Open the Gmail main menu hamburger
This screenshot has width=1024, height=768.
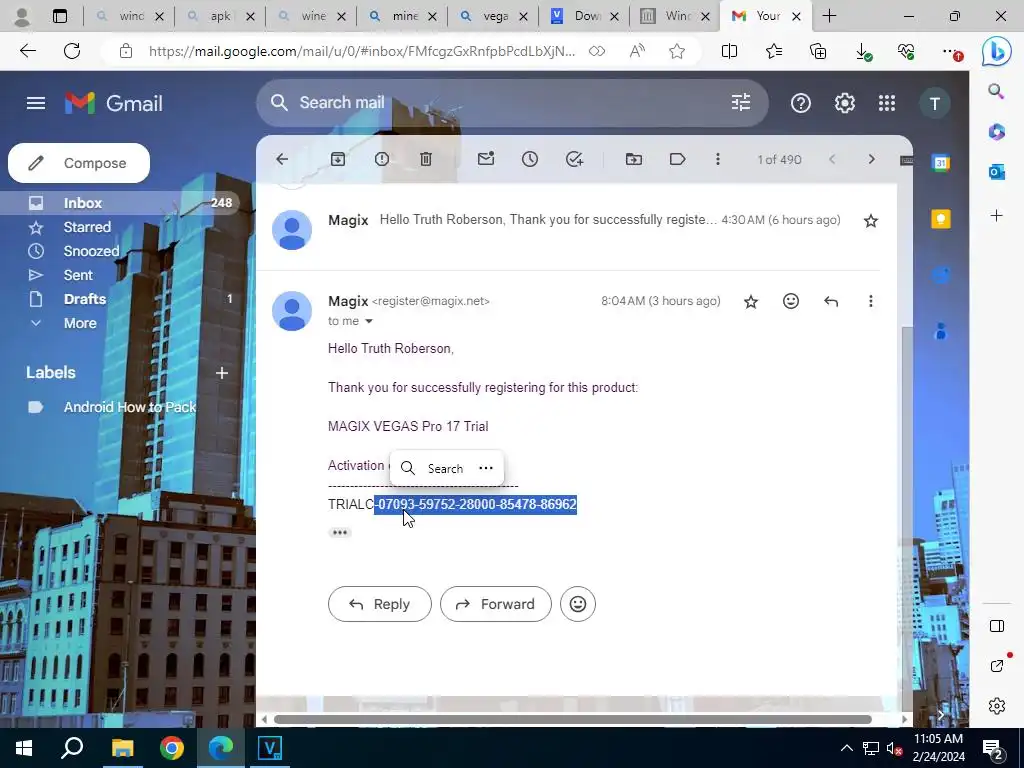[x=36, y=103]
